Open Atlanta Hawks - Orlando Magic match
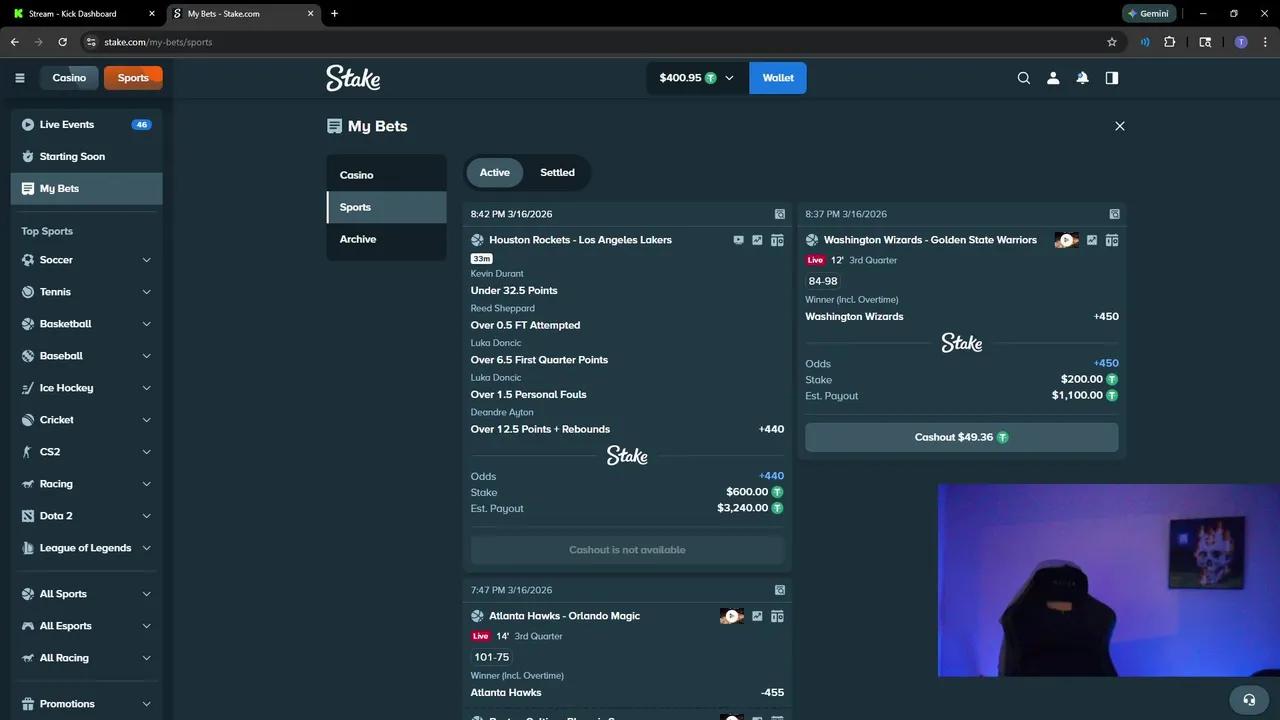This screenshot has width=1280, height=720. coord(564,616)
